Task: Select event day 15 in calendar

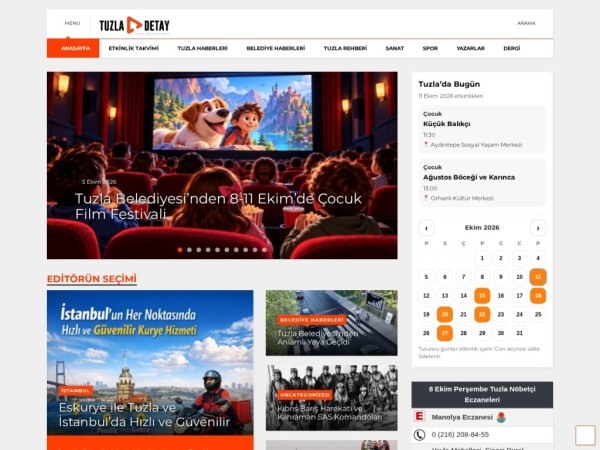Action: coord(482,295)
